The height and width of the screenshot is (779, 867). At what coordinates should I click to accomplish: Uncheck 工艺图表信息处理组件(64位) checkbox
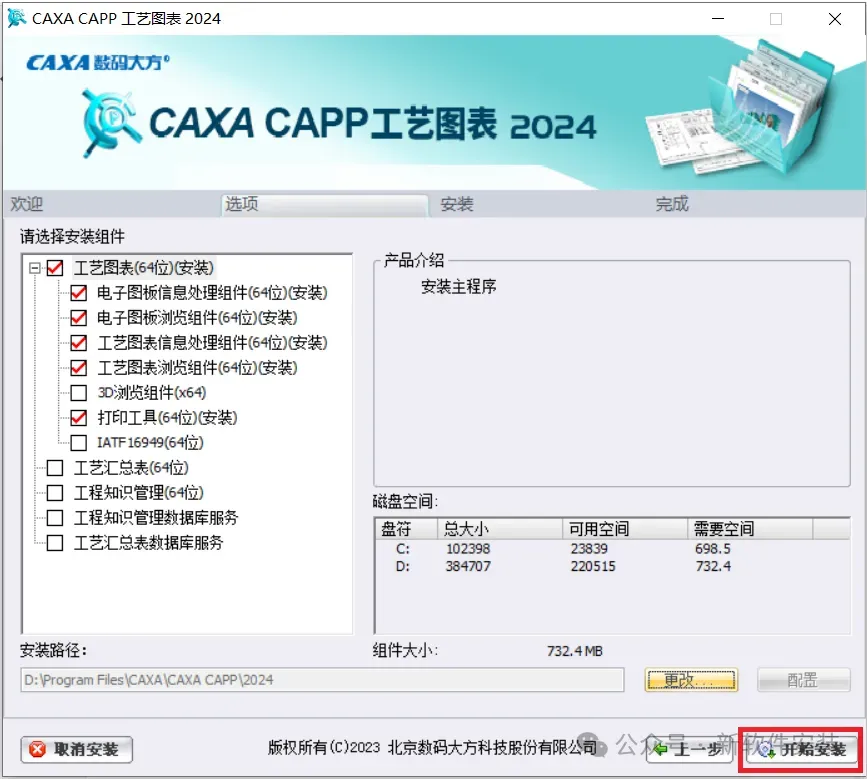click(x=79, y=343)
